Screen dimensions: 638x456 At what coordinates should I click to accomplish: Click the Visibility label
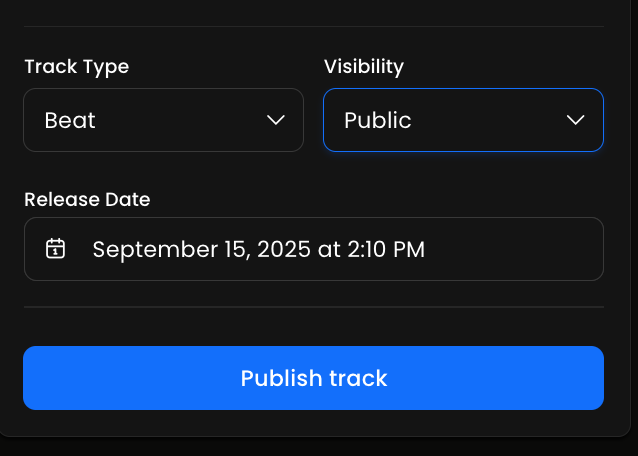tap(364, 67)
